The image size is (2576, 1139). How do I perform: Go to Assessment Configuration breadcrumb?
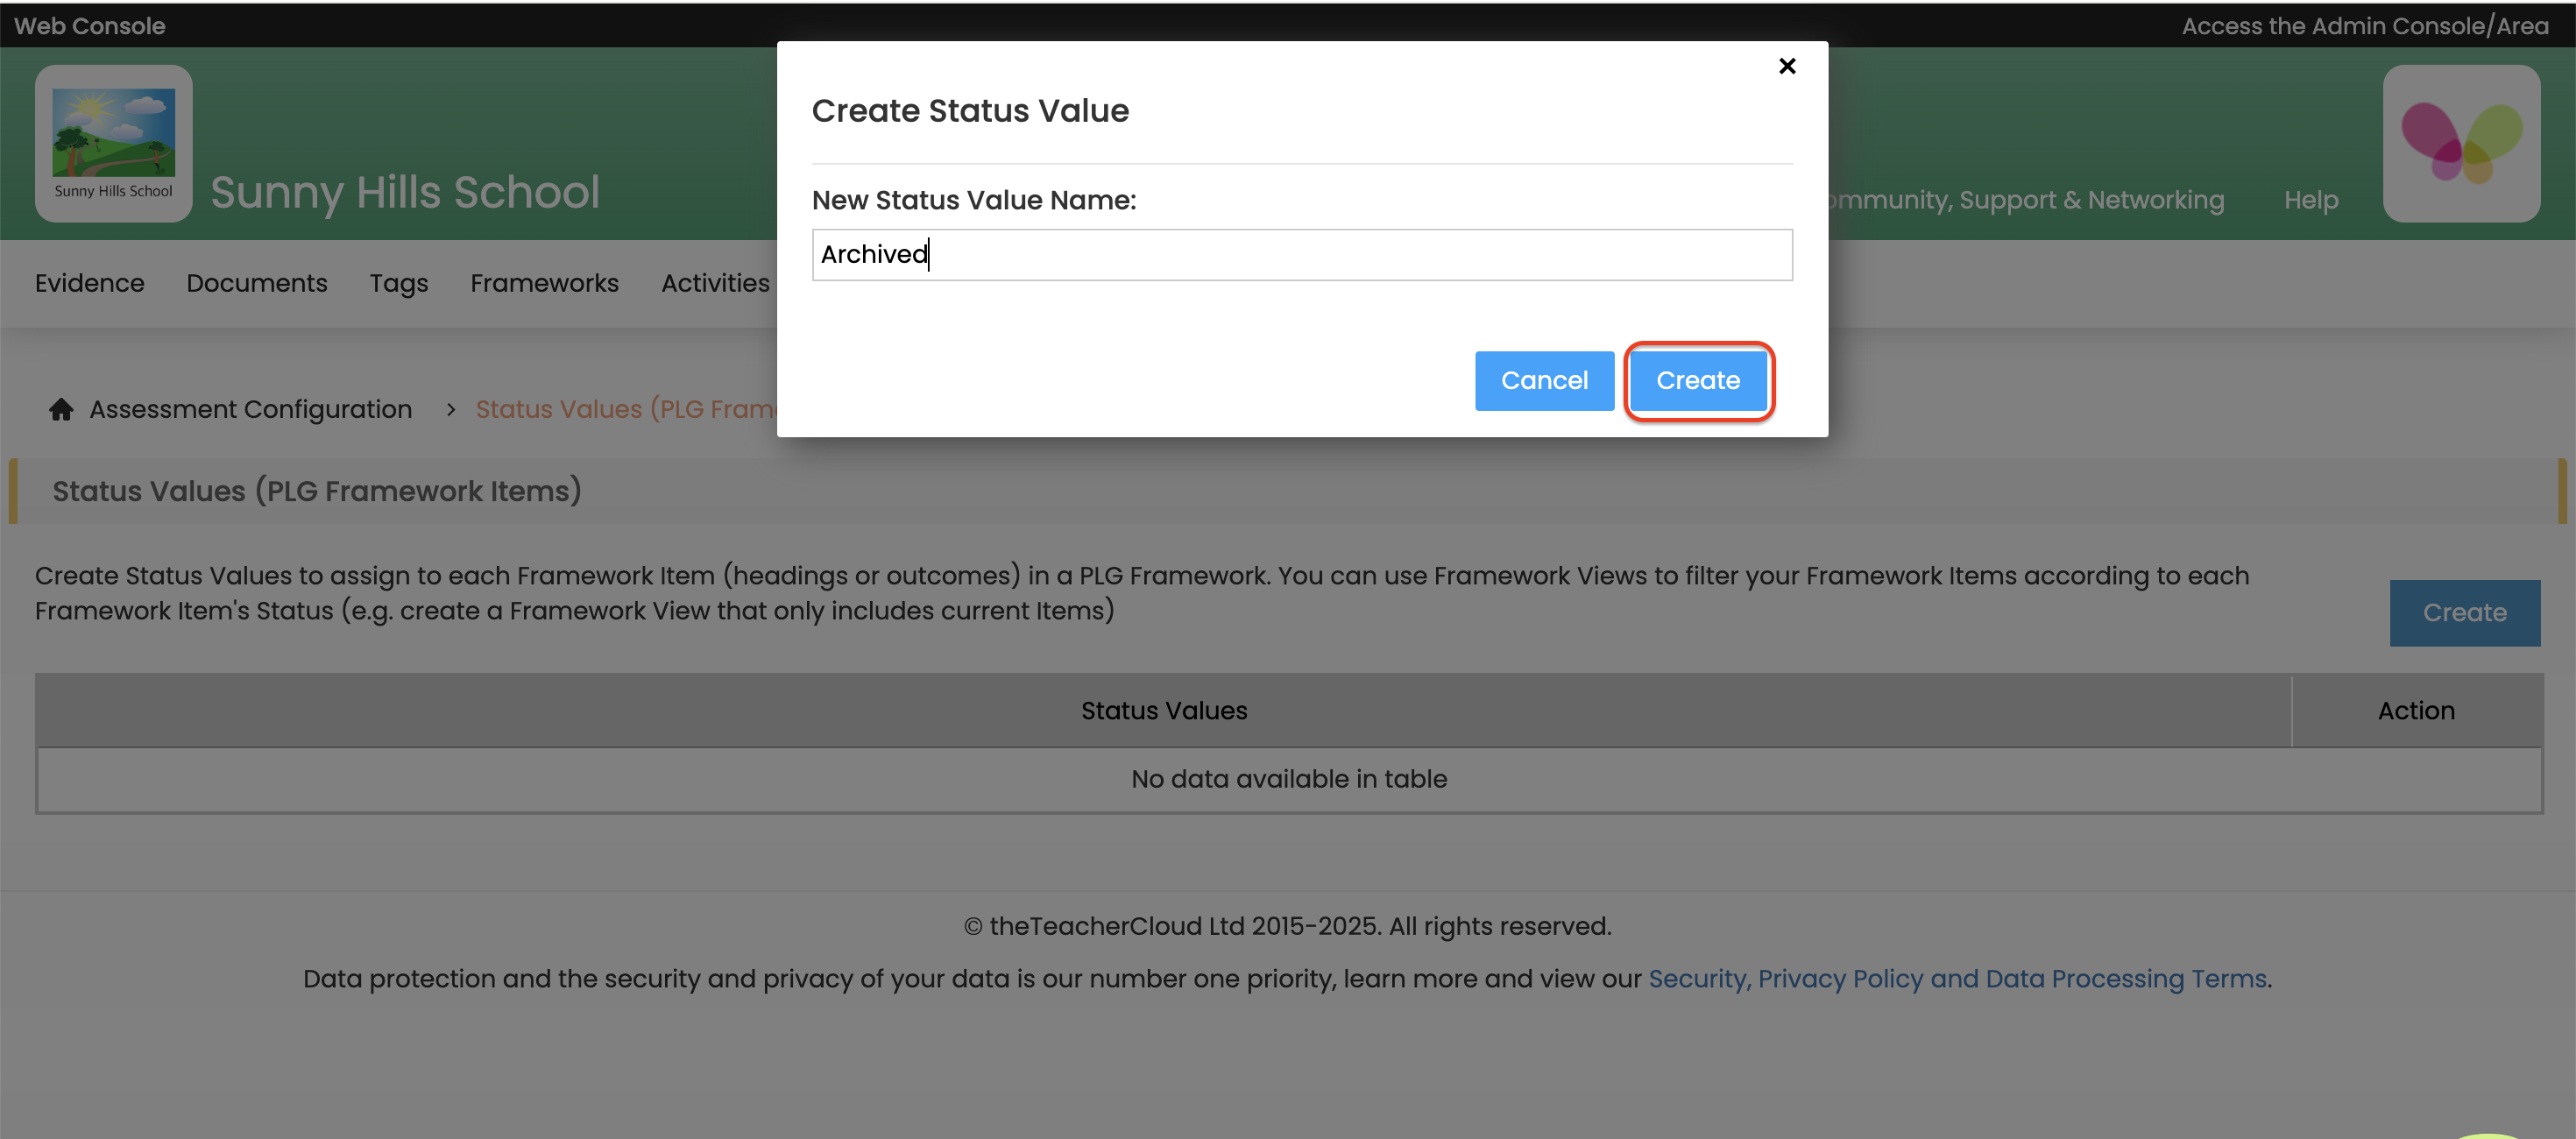pyautogui.click(x=250, y=409)
